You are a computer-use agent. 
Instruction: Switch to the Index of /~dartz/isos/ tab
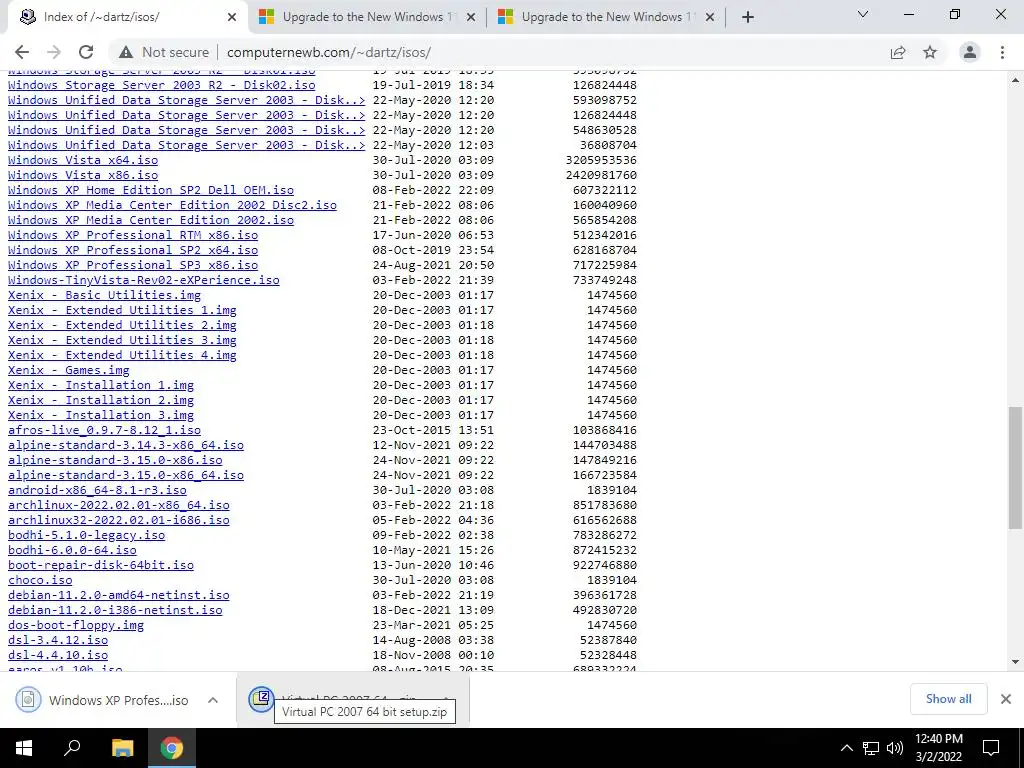(x=124, y=17)
